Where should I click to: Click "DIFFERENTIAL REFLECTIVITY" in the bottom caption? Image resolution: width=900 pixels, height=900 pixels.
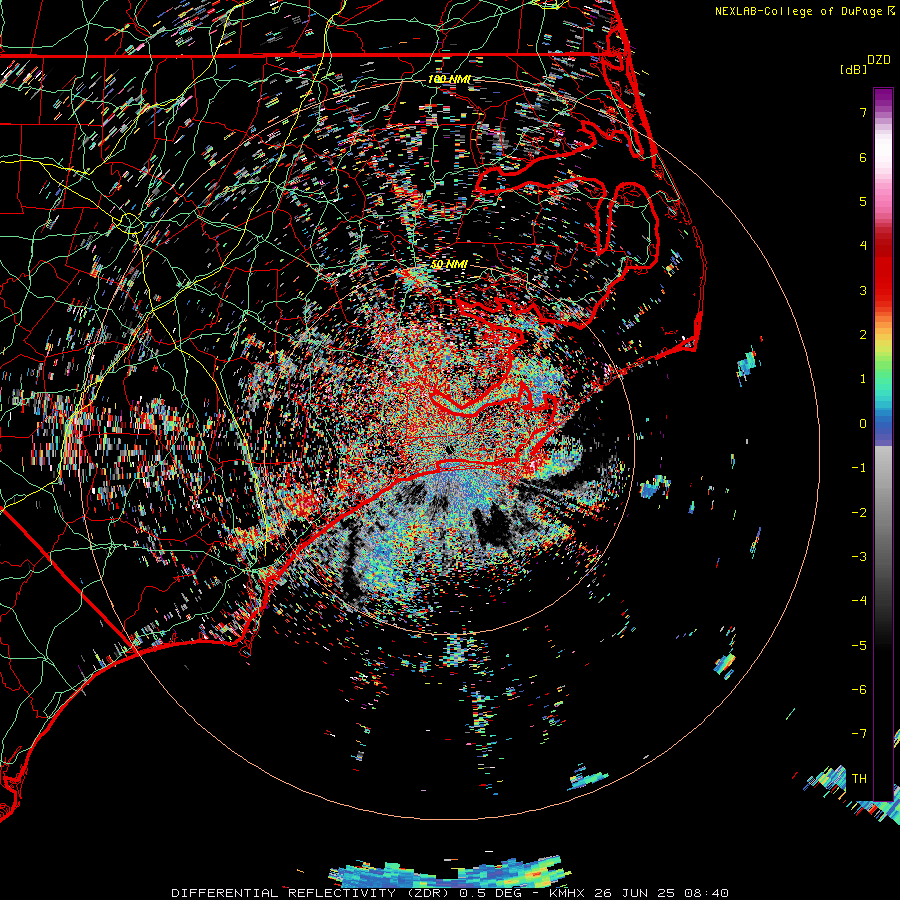click(284, 893)
